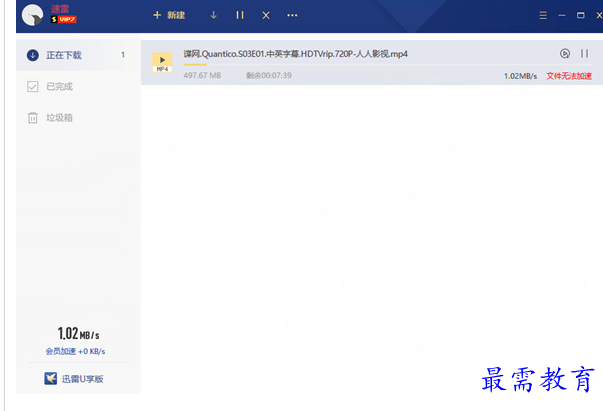Viewport: 603px width, 411px height.
Task: Click the downloading arrow icon in sidebar
Action: click(x=33, y=55)
